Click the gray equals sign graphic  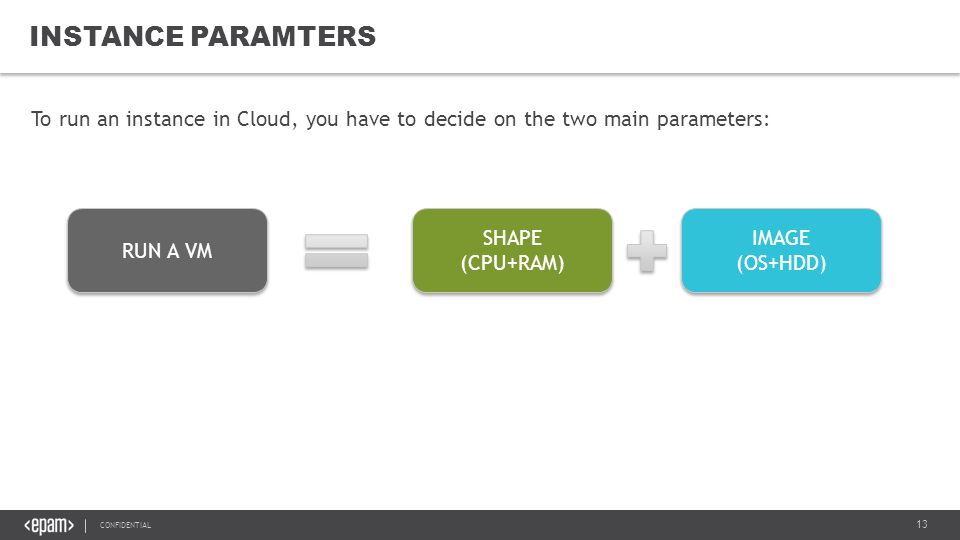[x=337, y=251]
